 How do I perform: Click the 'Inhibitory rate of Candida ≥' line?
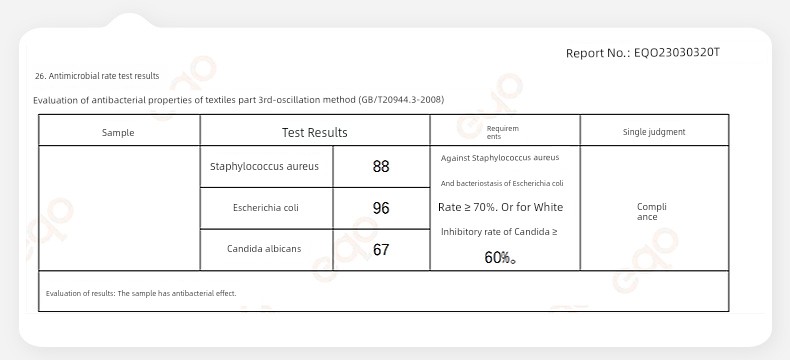pos(499,232)
